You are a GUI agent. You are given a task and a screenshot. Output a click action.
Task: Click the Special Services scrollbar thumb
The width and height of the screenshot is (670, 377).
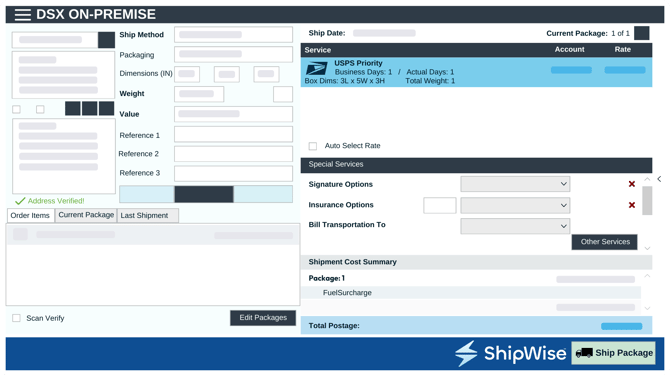647,200
